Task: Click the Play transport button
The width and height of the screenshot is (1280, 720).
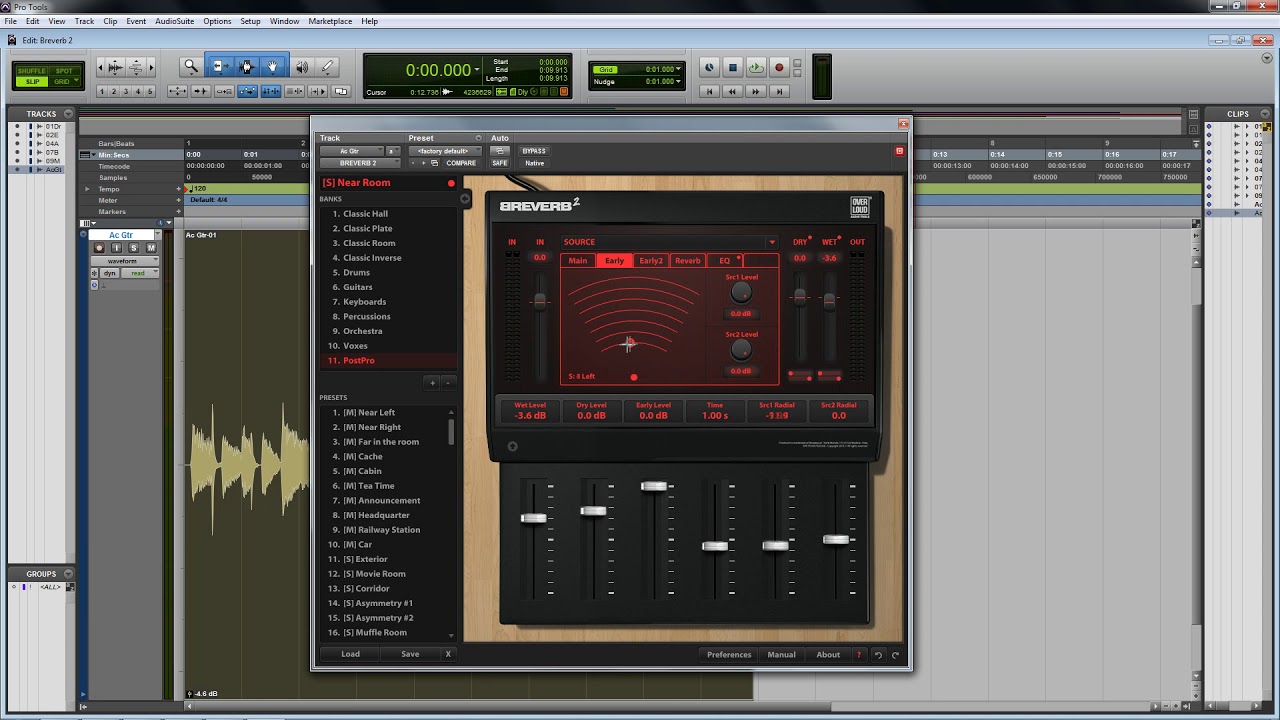Action: (755, 68)
